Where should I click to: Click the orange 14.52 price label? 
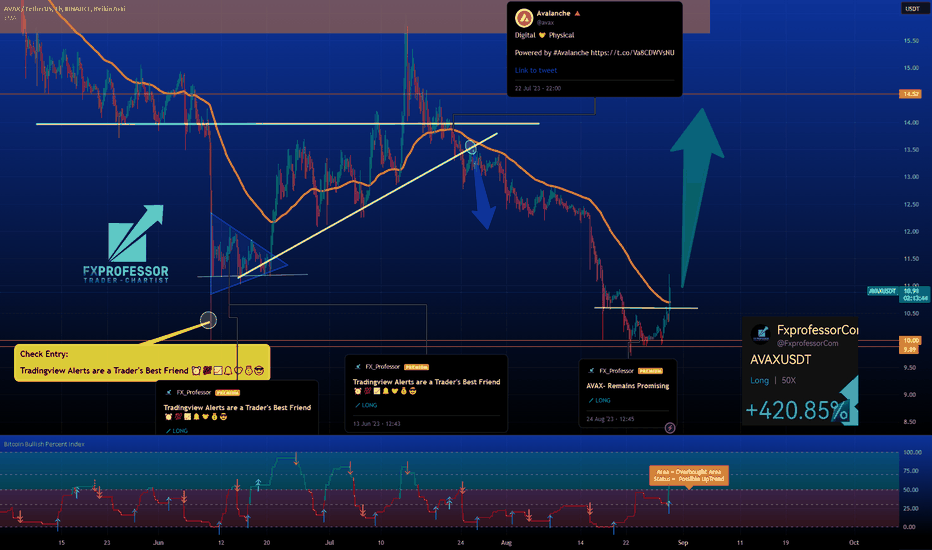911,94
